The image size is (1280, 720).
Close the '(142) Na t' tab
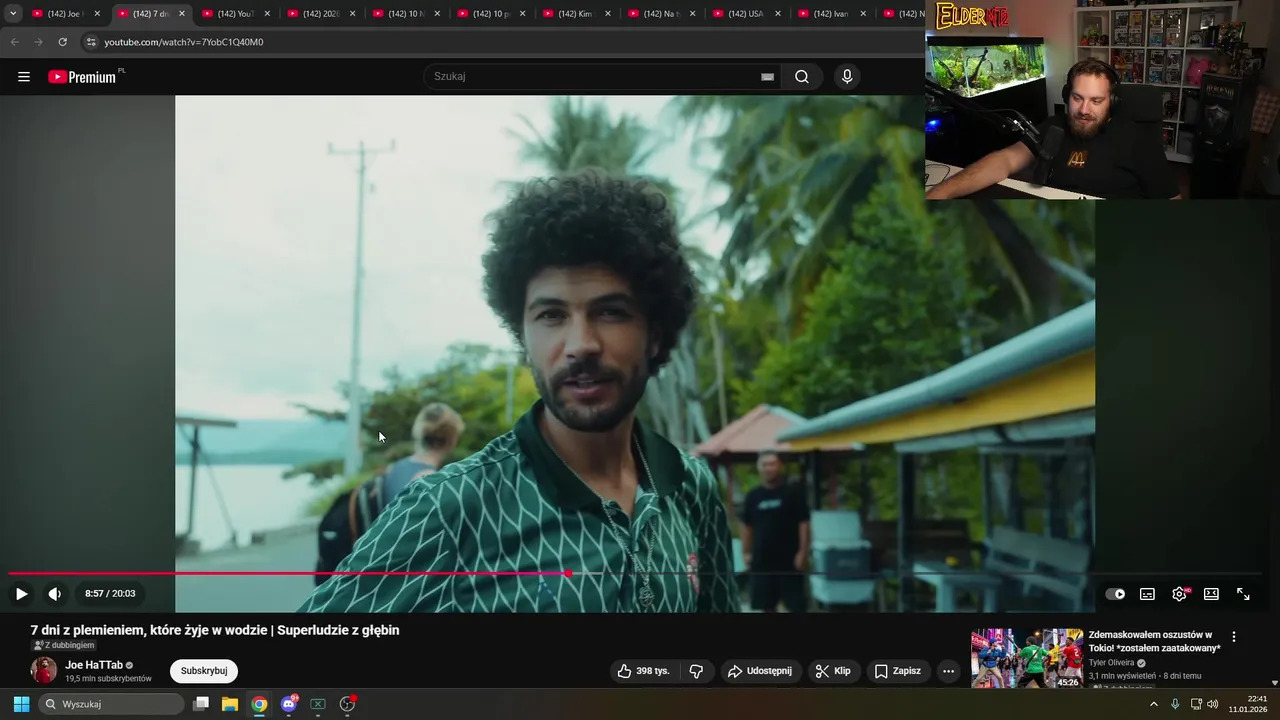[x=692, y=14]
